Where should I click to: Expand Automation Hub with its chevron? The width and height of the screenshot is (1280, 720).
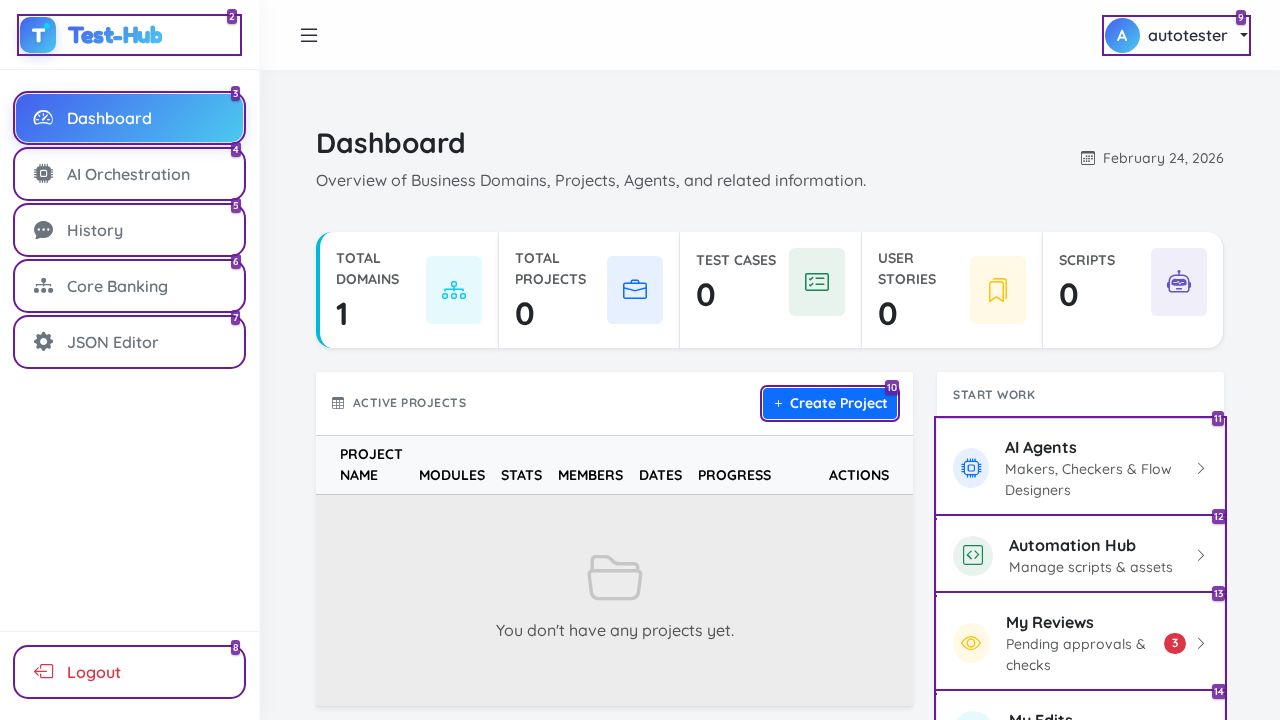pyautogui.click(x=1201, y=555)
